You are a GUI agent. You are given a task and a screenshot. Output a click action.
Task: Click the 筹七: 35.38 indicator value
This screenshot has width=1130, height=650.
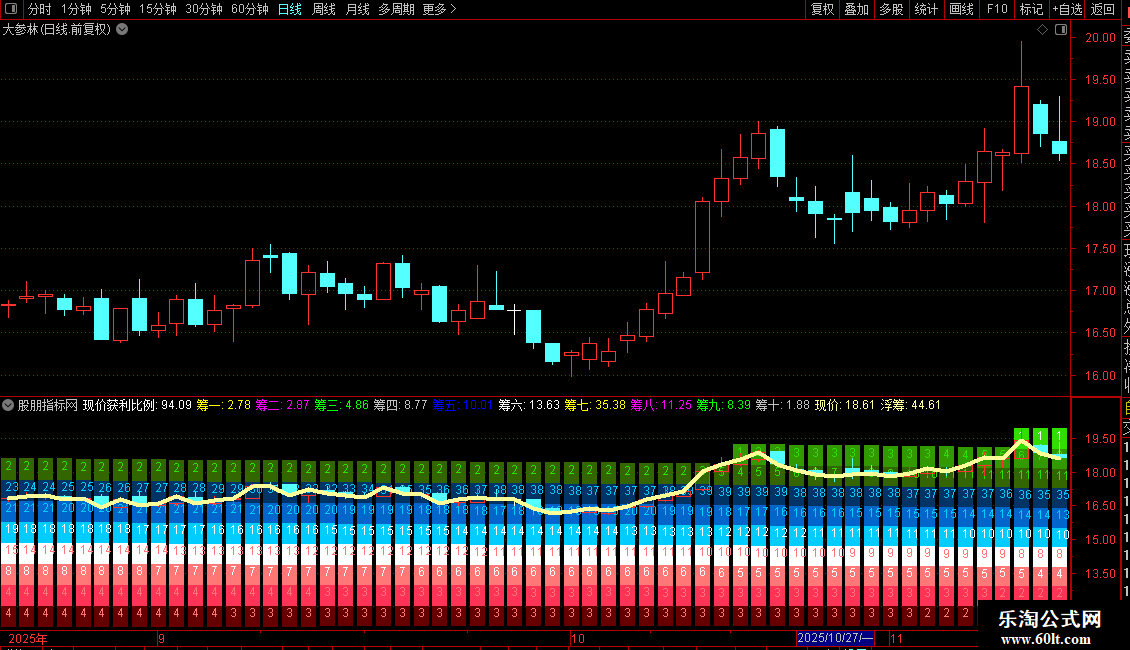[595, 405]
